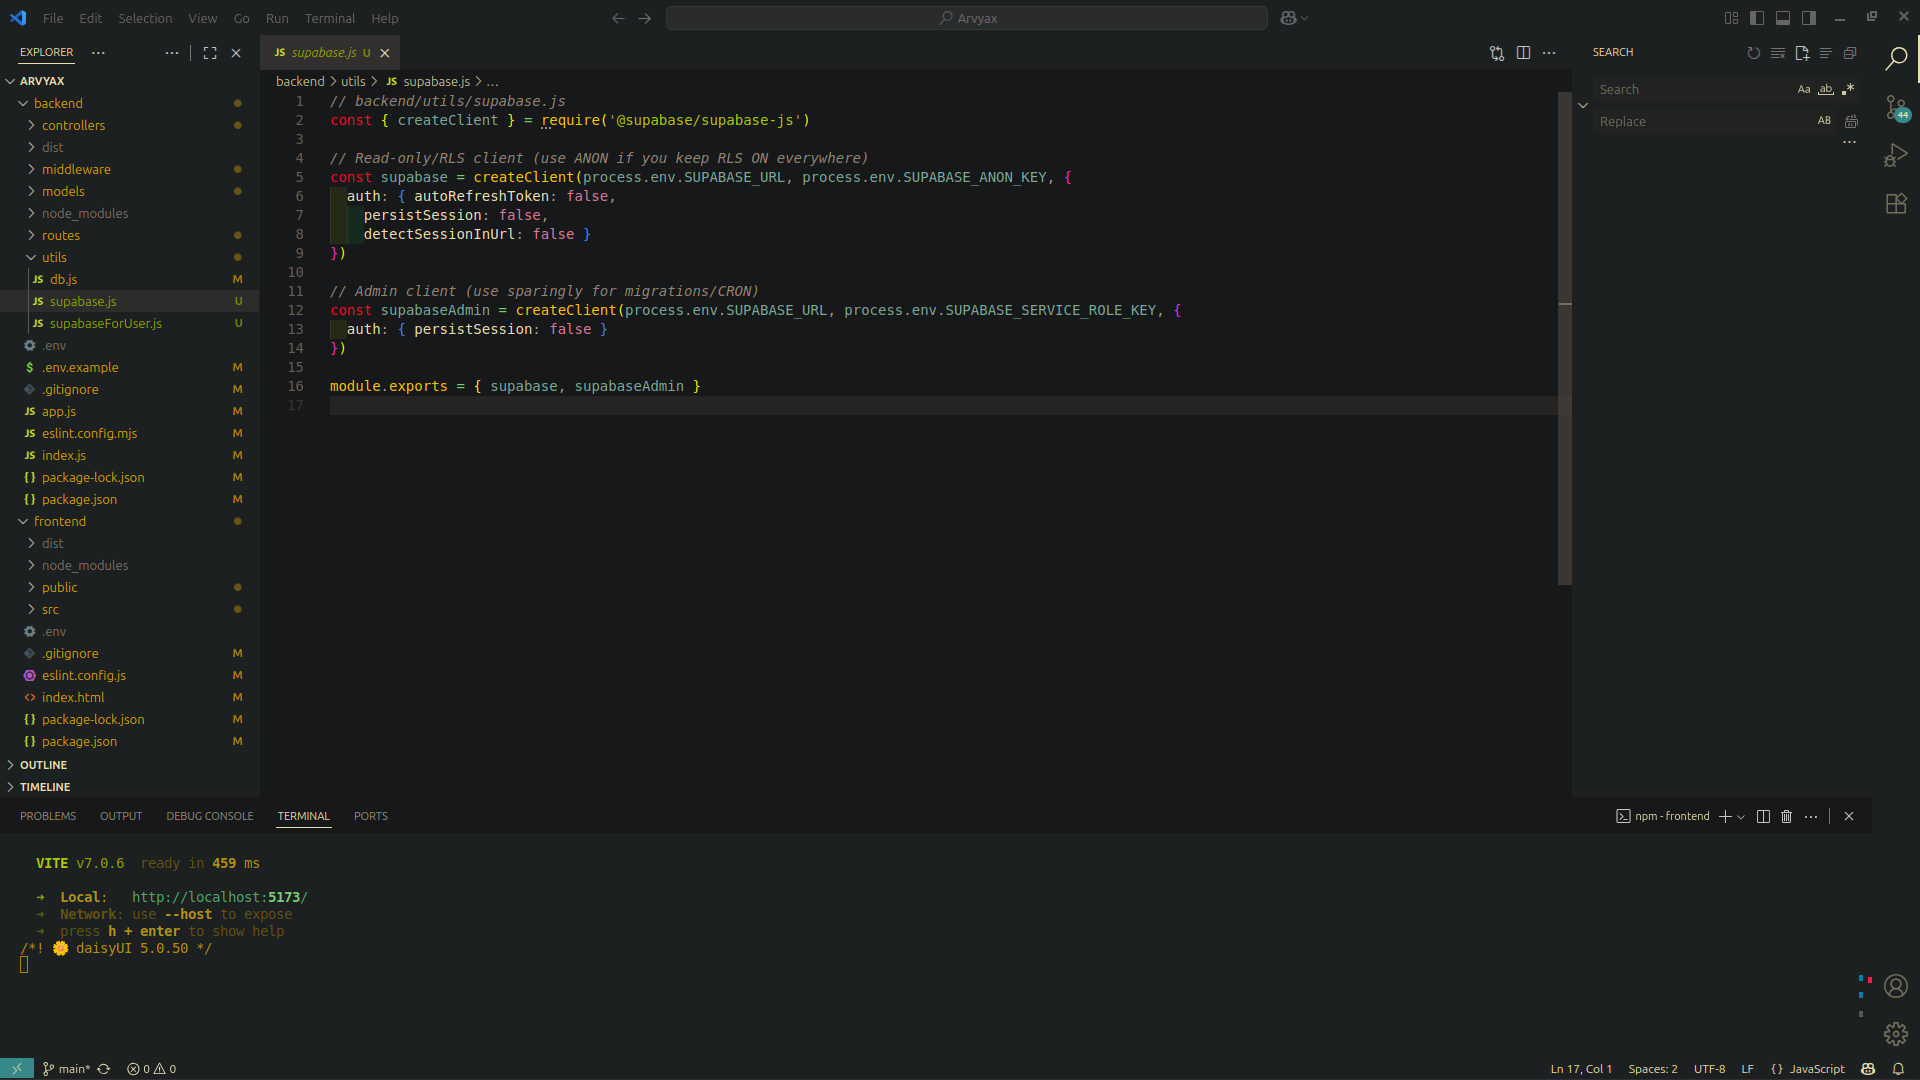Open Copilot status icon in status bar
The width and height of the screenshot is (1920, 1080).
pyautogui.click(x=1868, y=1069)
